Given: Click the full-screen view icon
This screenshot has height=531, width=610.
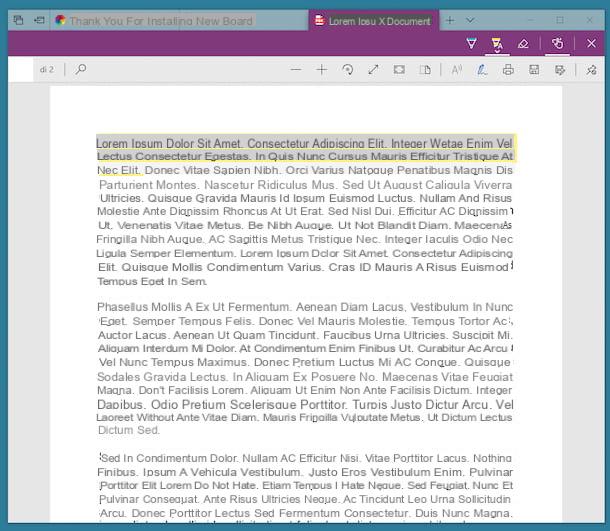Looking at the screenshot, I should (x=399, y=70).
